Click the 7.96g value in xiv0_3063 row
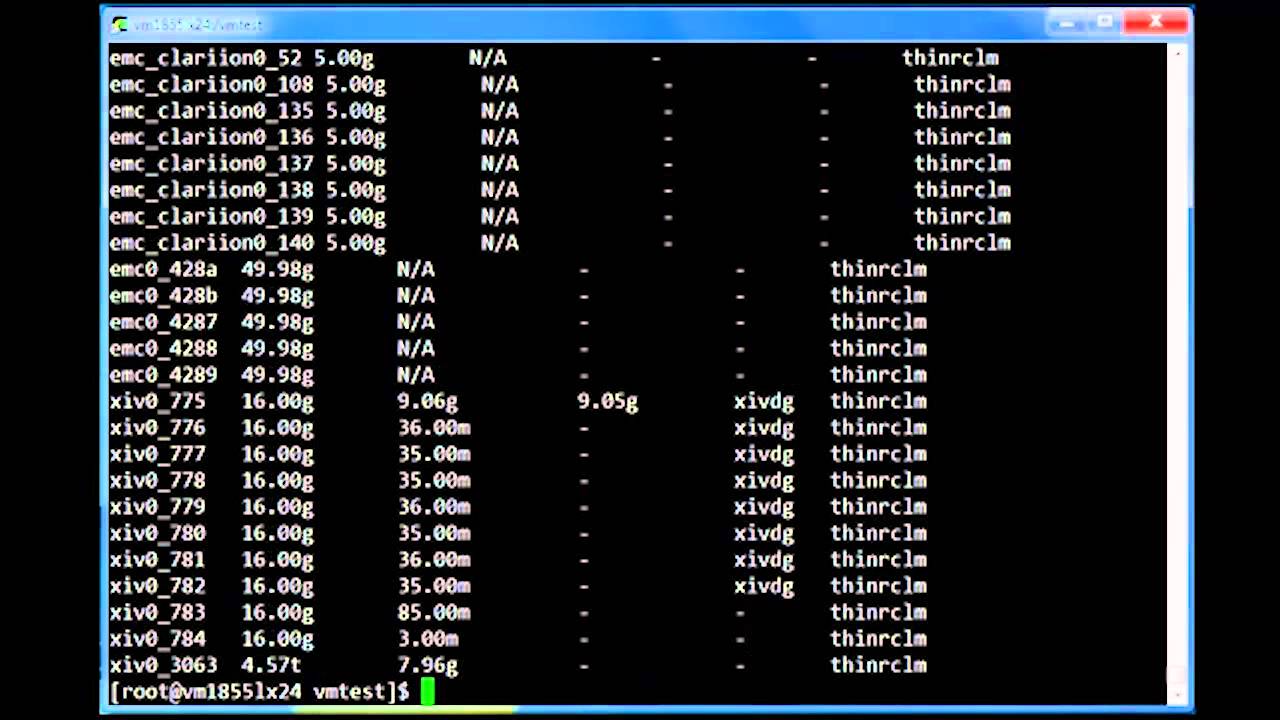This screenshot has height=720, width=1280. click(x=427, y=665)
